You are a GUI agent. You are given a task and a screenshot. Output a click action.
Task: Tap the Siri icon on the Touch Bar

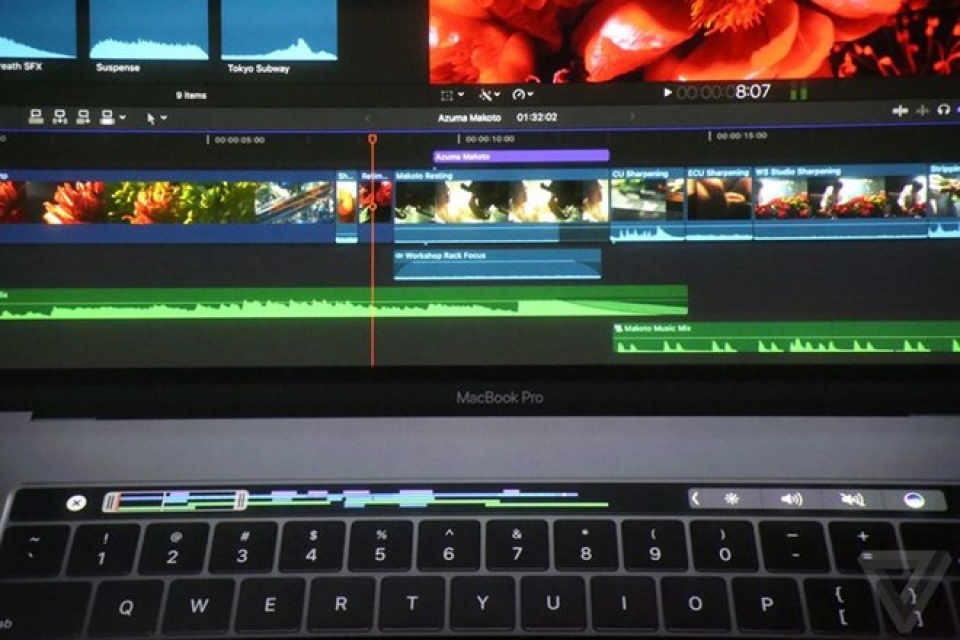pyautogui.click(x=915, y=499)
